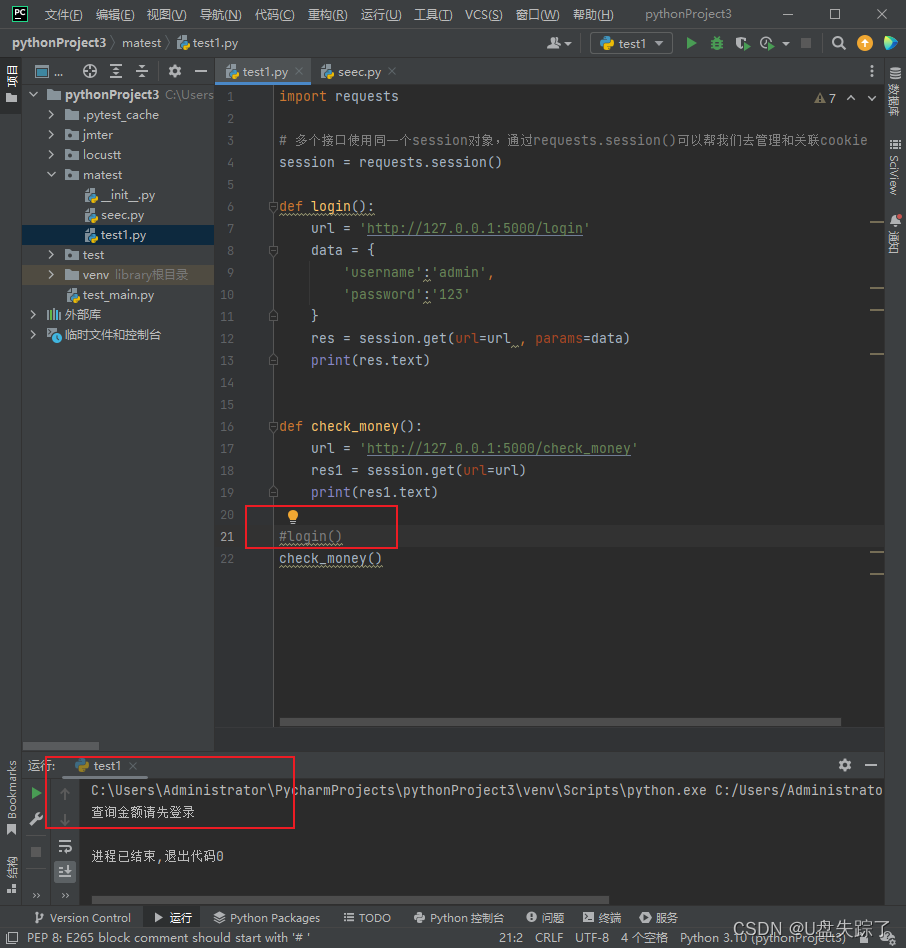Click the UTF-8 encoding in status bar

592,937
